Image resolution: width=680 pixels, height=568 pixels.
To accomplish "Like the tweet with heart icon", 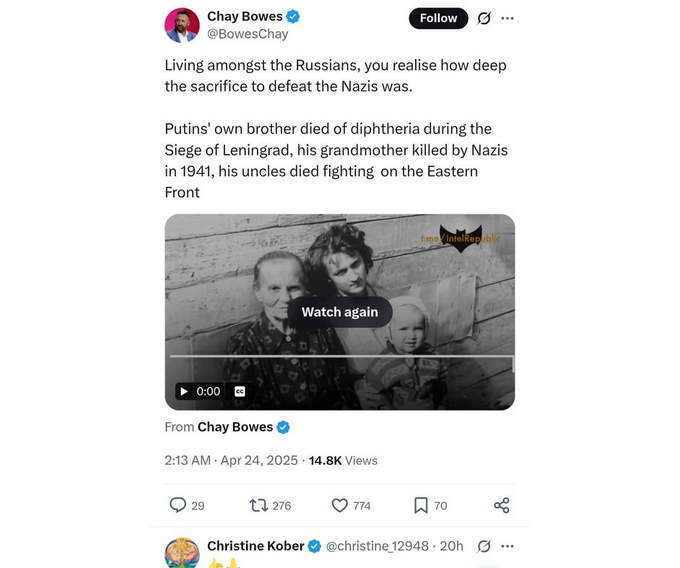I will click(x=339, y=505).
